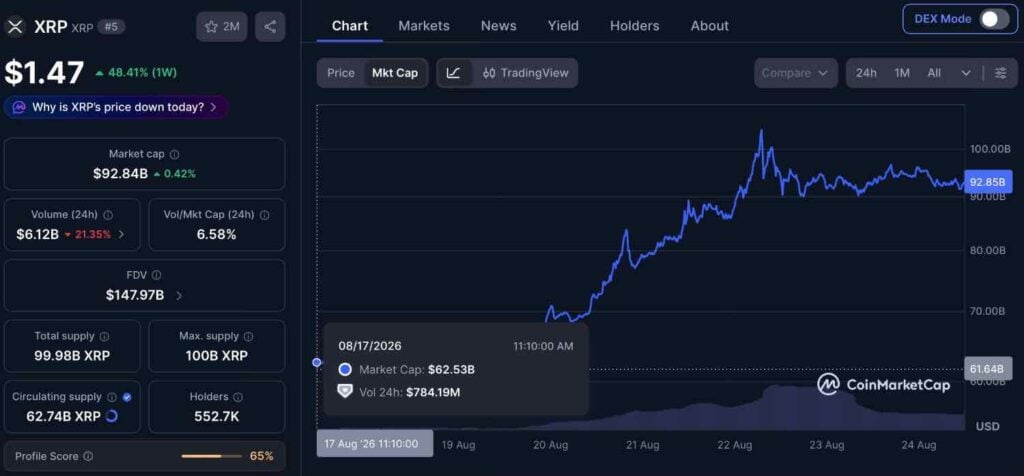Click info icon next to Market cap
The width and height of the screenshot is (1024, 476).
[174, 155]
